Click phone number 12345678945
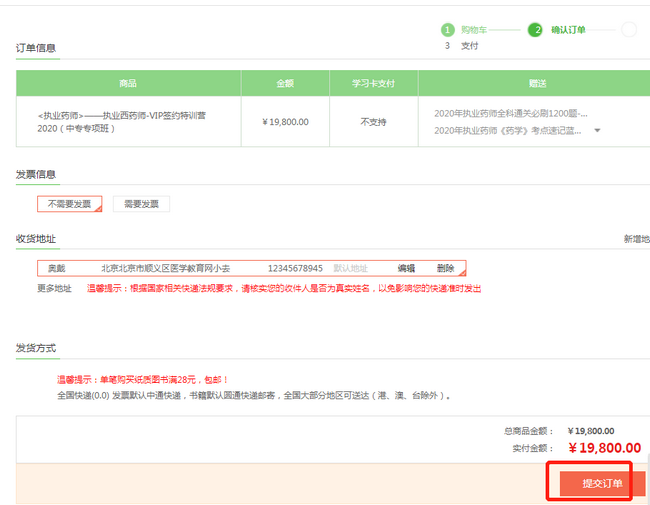The image size is (650, 505). click(x=295, y=268)
